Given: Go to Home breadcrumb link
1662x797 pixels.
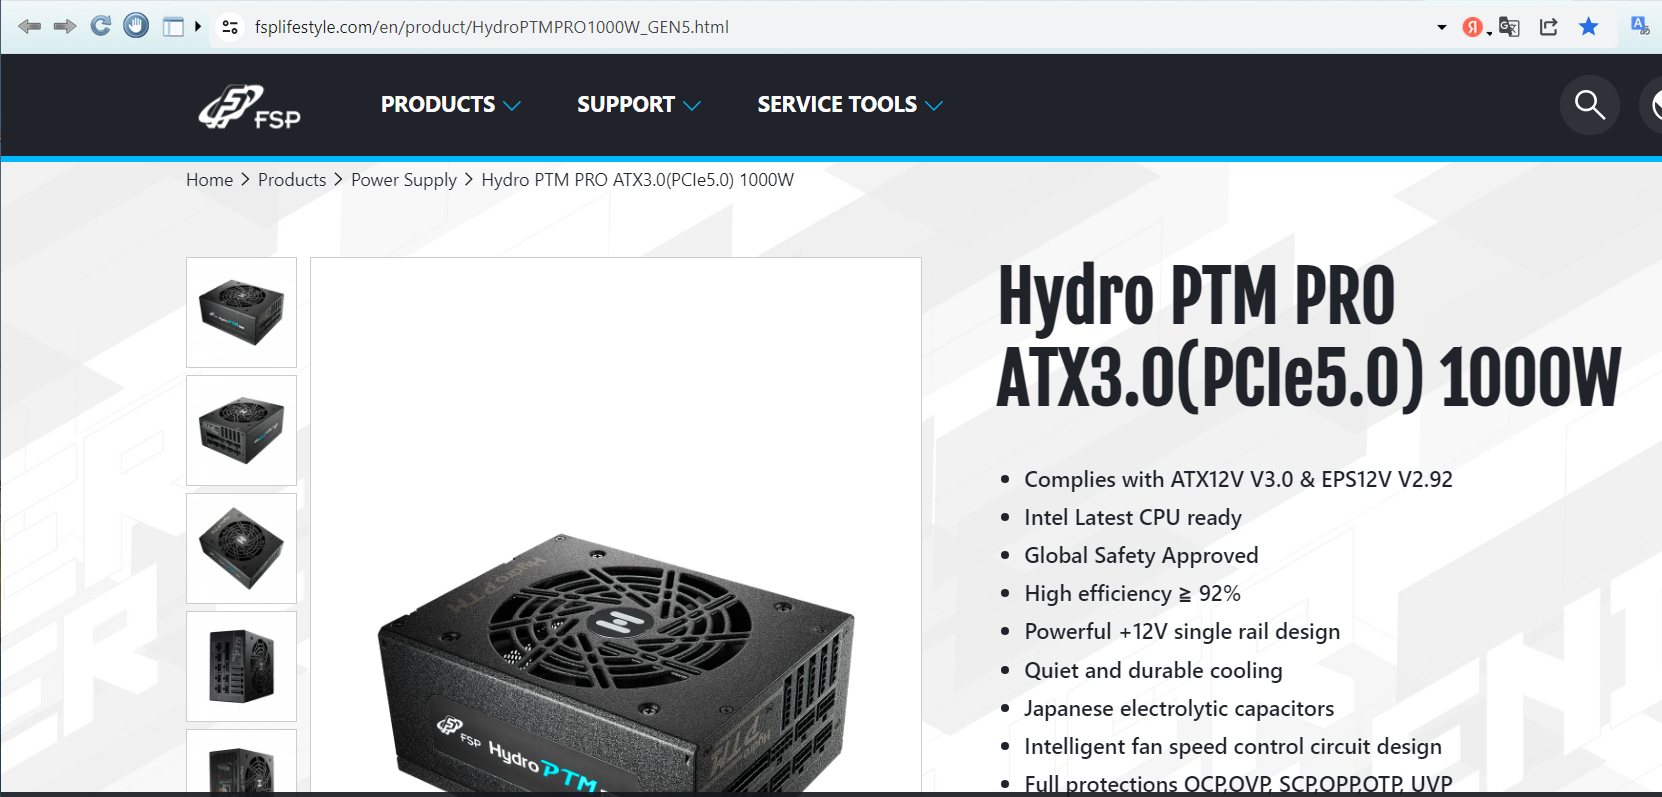Looking at the screenshot, I should tap(209, 180).
